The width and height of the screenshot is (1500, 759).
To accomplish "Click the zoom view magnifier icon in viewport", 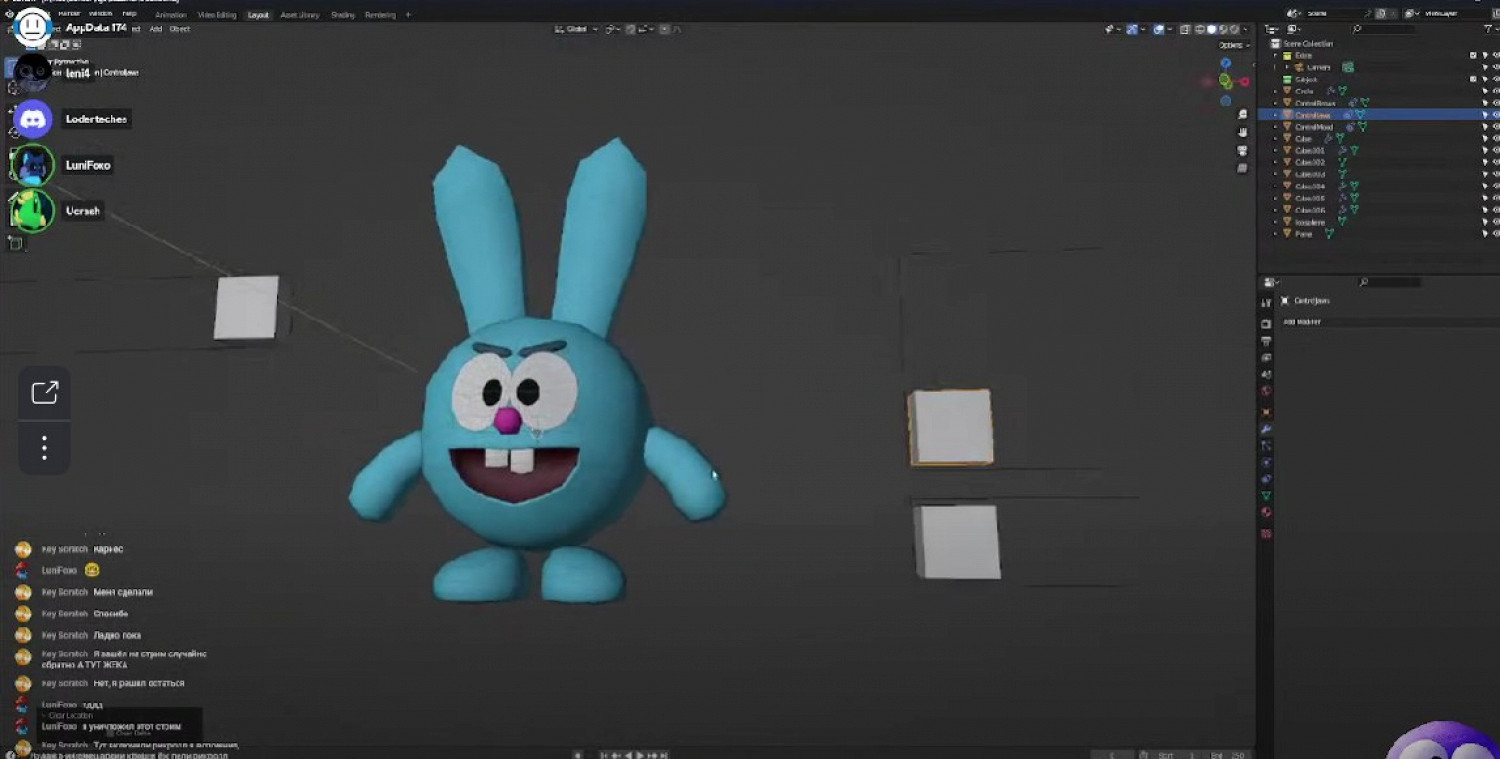I will 1242,115.
